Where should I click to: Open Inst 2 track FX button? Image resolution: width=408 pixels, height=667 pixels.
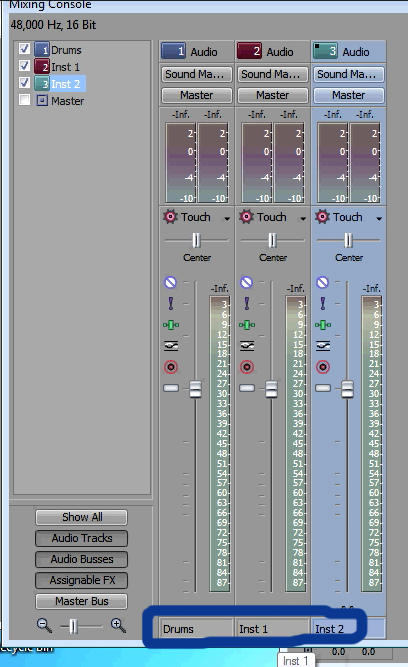(323, 325)
